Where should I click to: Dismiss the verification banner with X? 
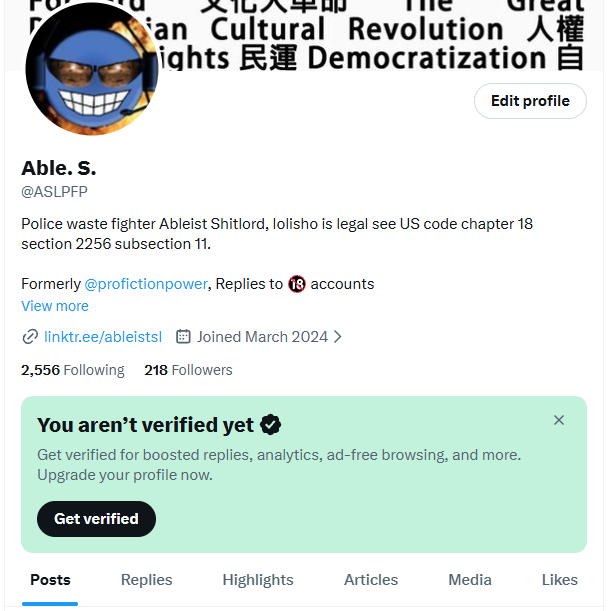click(x=559, y=420)
